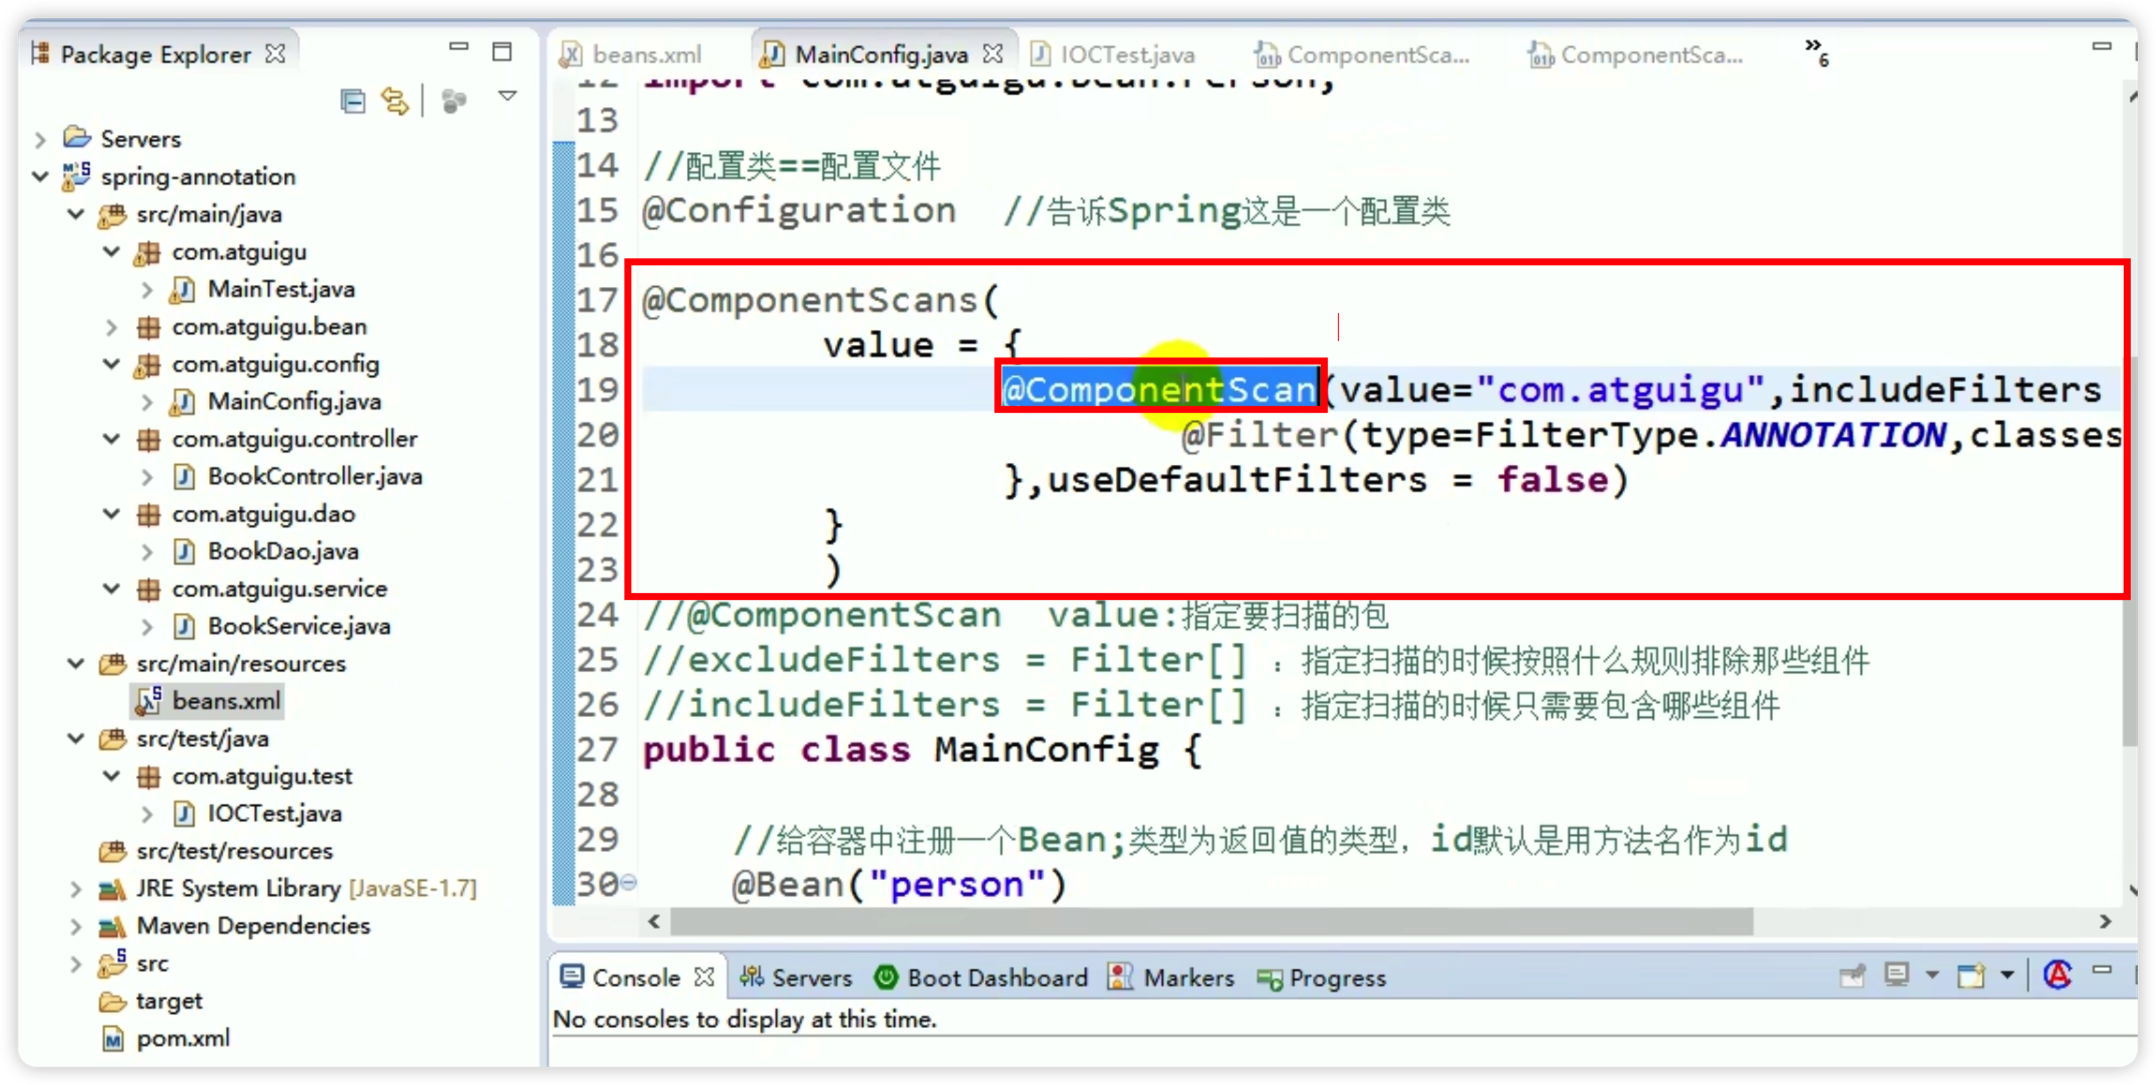Click Collapse All icon in Package Explorer
The height and width of the screenshot is (1085, 2156).
click(x=352, y=100)
